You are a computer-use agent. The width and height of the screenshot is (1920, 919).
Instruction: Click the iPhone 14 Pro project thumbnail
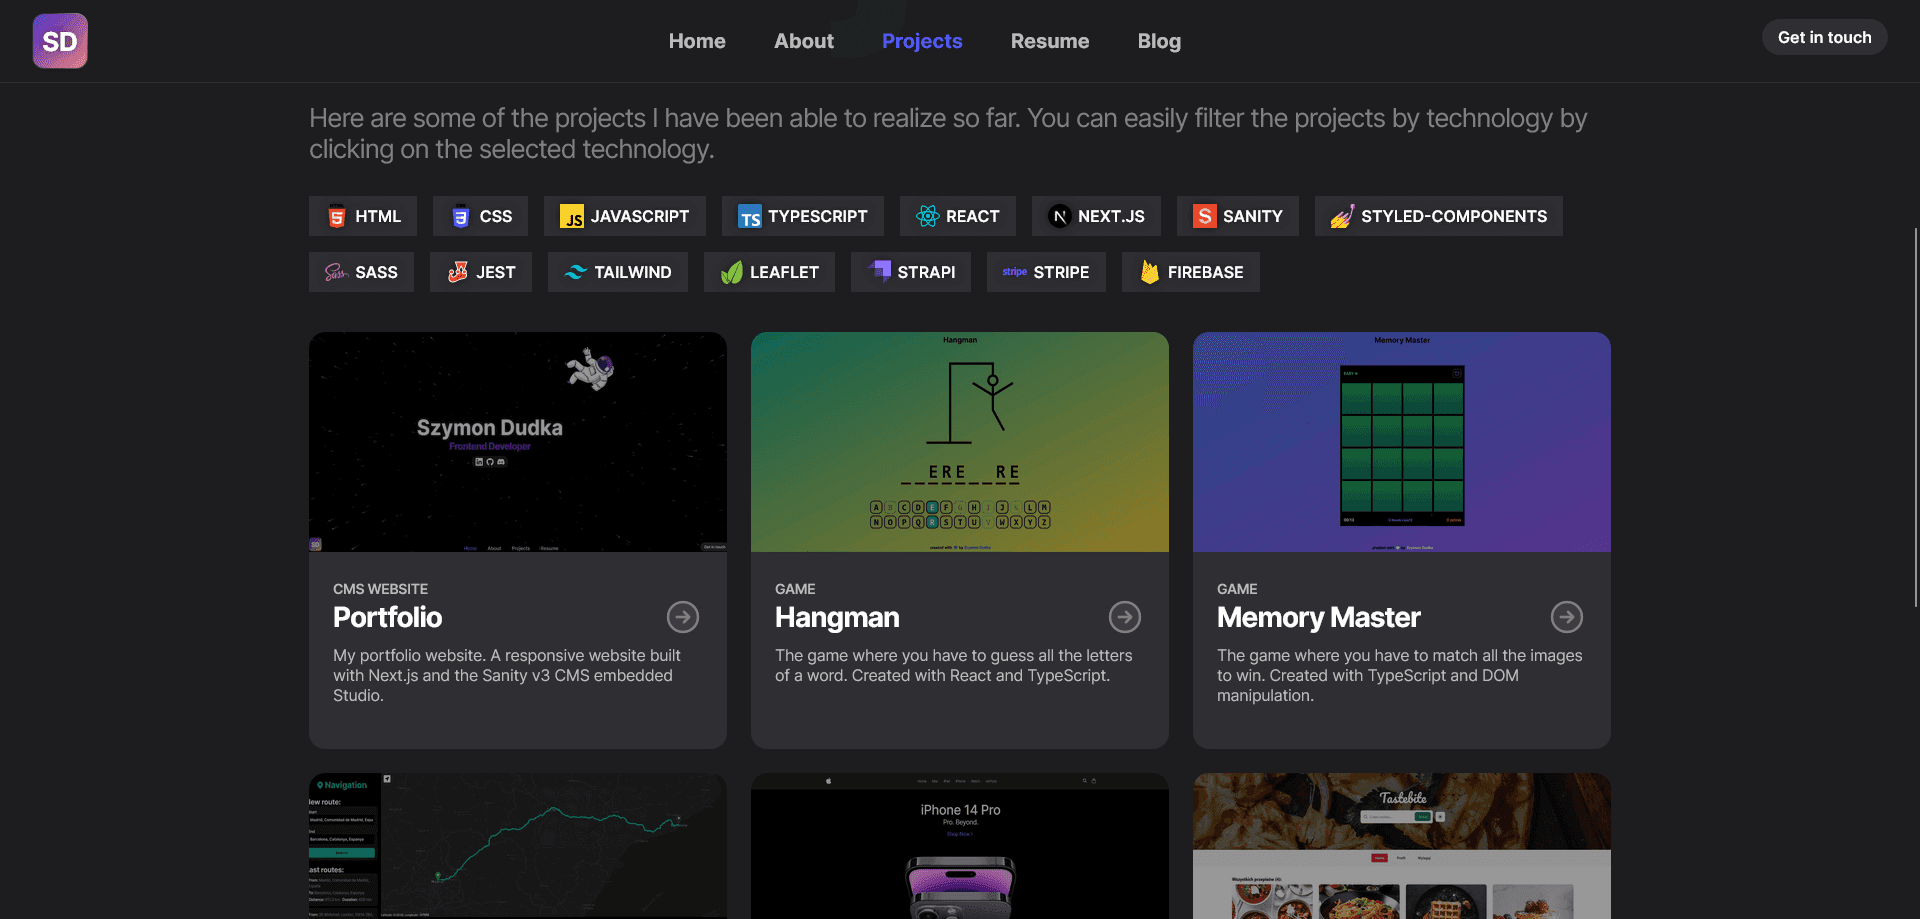[x=959, y=846]
